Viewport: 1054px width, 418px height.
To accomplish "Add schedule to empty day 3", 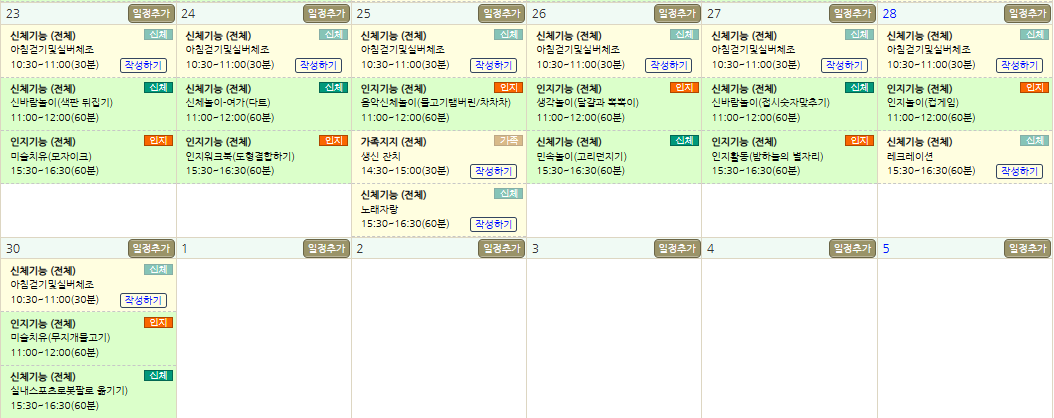I will click(677, 249).
